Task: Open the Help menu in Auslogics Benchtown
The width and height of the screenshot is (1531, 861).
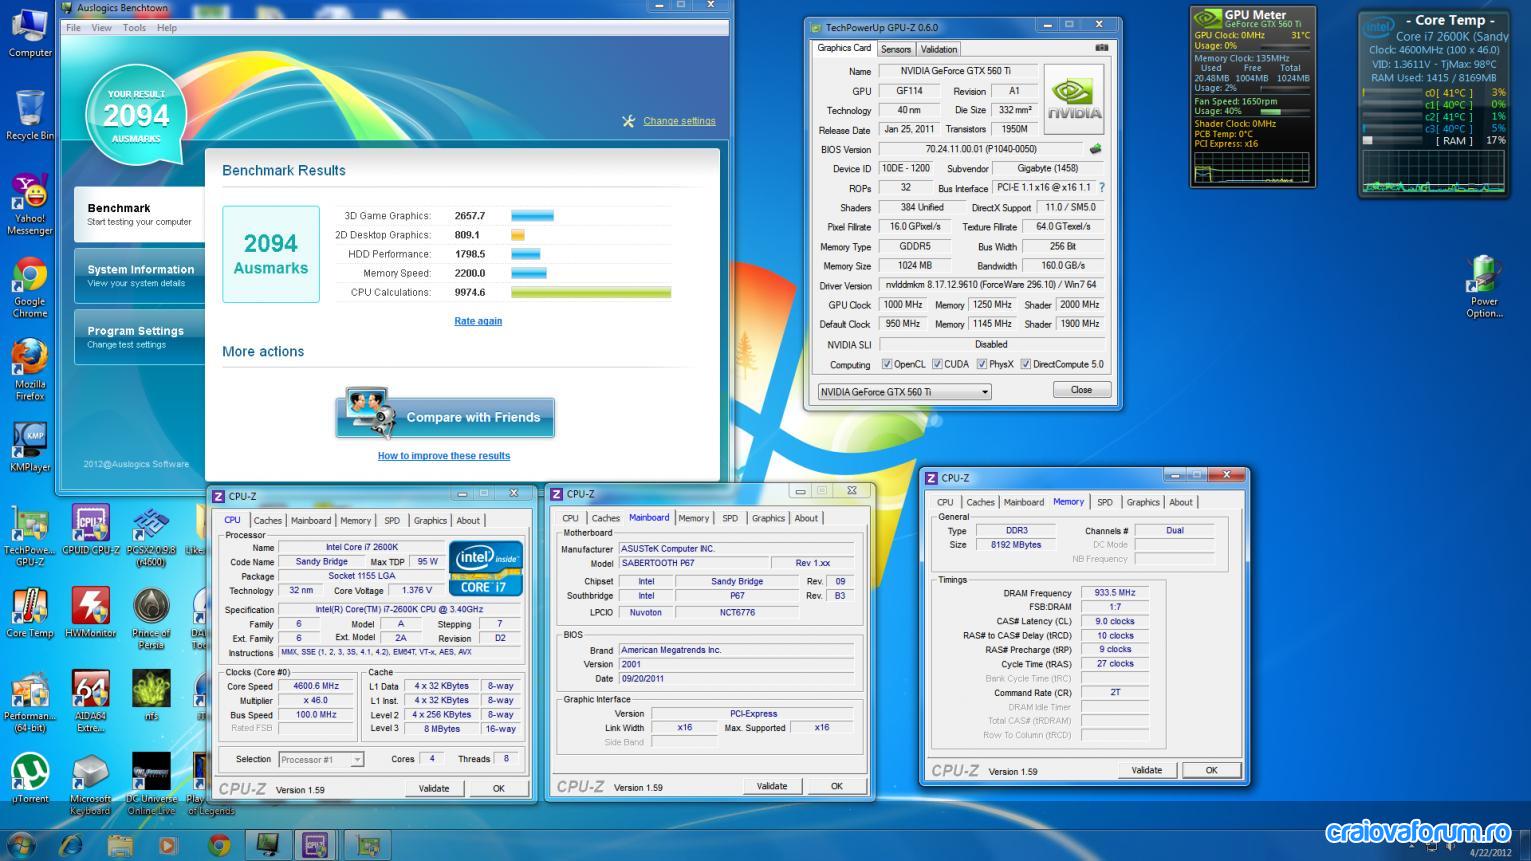Action: [x=167, y=28]
